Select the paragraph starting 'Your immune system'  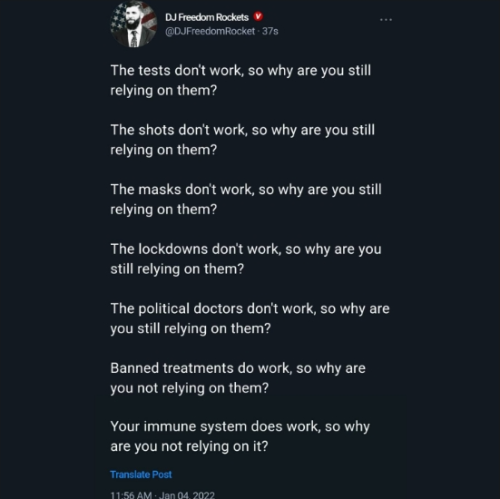click(x=240, y=436)
